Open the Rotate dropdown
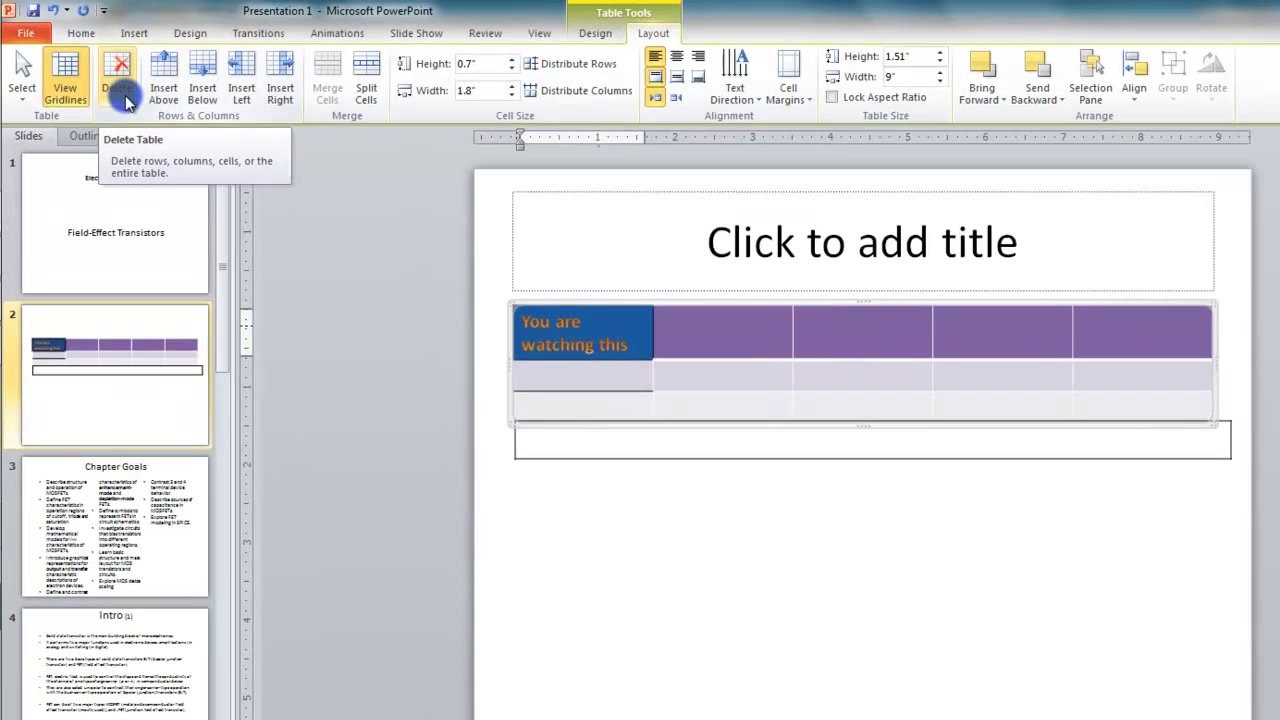 click(x=1211, y=78)
